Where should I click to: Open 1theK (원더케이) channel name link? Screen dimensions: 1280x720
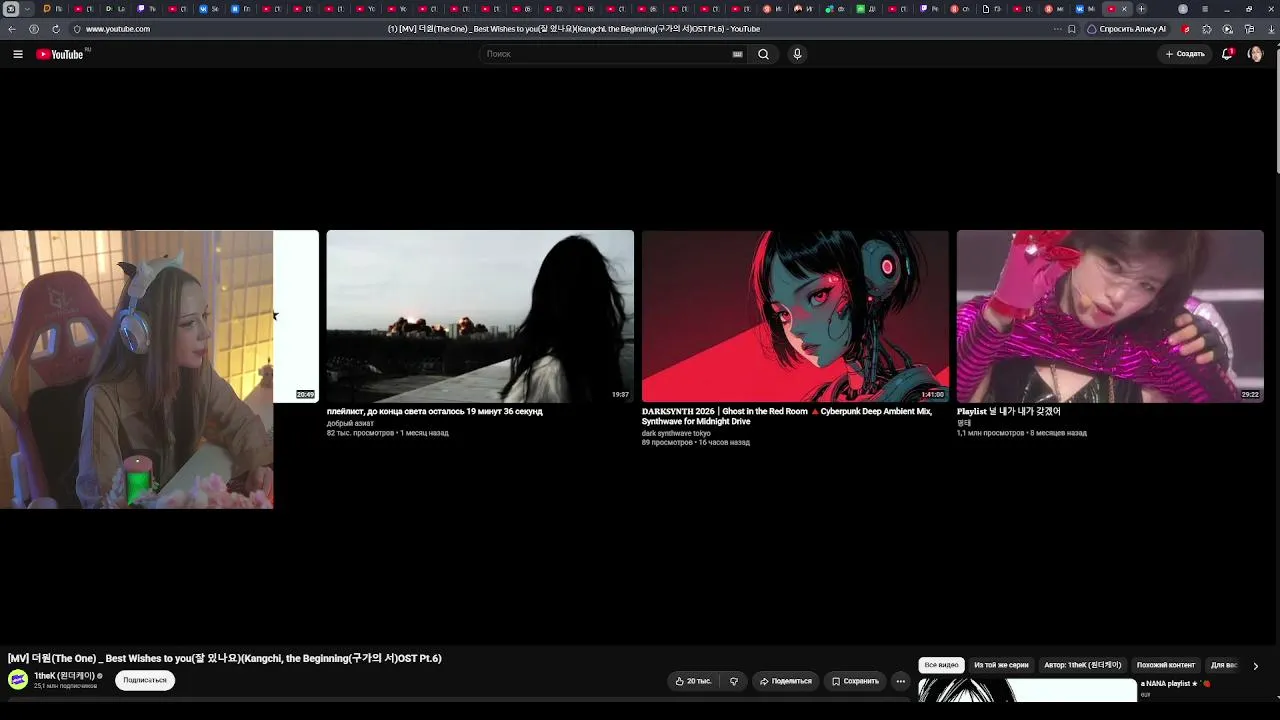65,676
